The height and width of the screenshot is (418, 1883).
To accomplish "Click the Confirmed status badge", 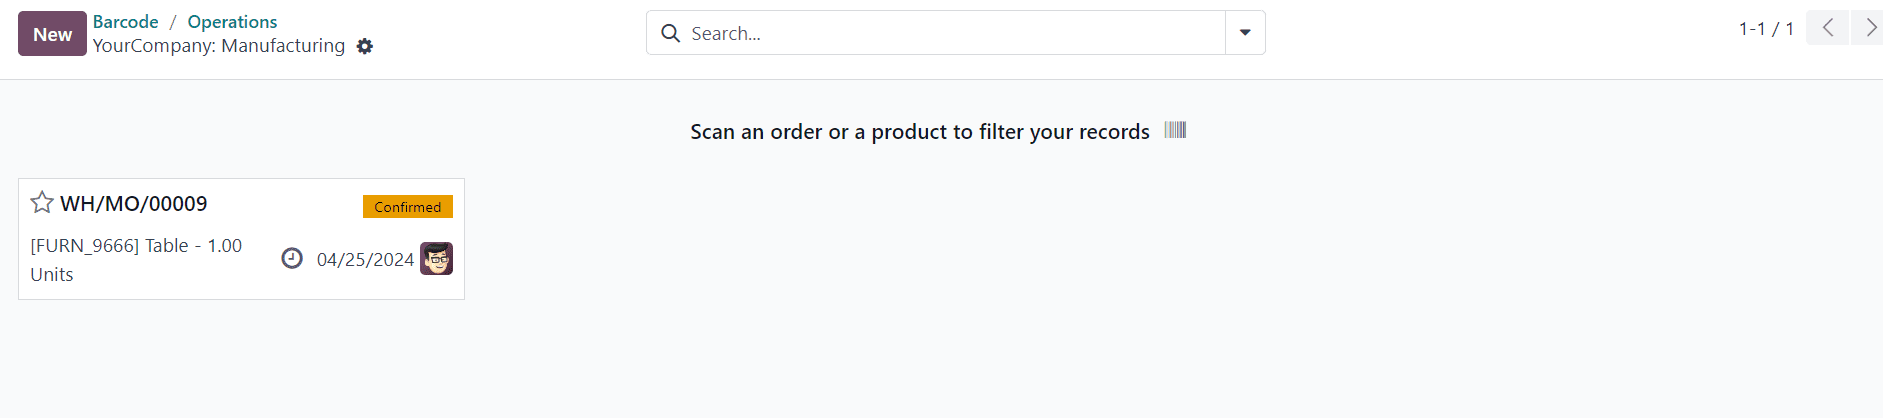I will click(408, 206).
